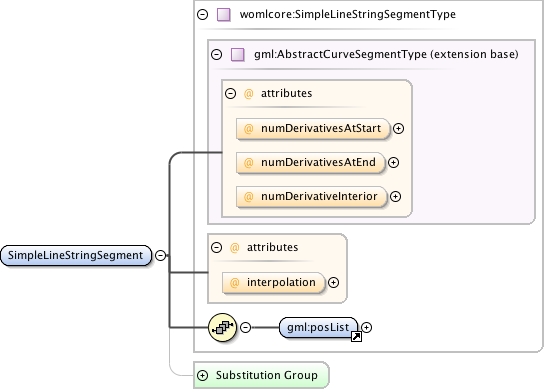The height and width of the screenshot is (392, 545).
Task: Select the numDerivativesAtStart attribute
Action: [313, 129]
